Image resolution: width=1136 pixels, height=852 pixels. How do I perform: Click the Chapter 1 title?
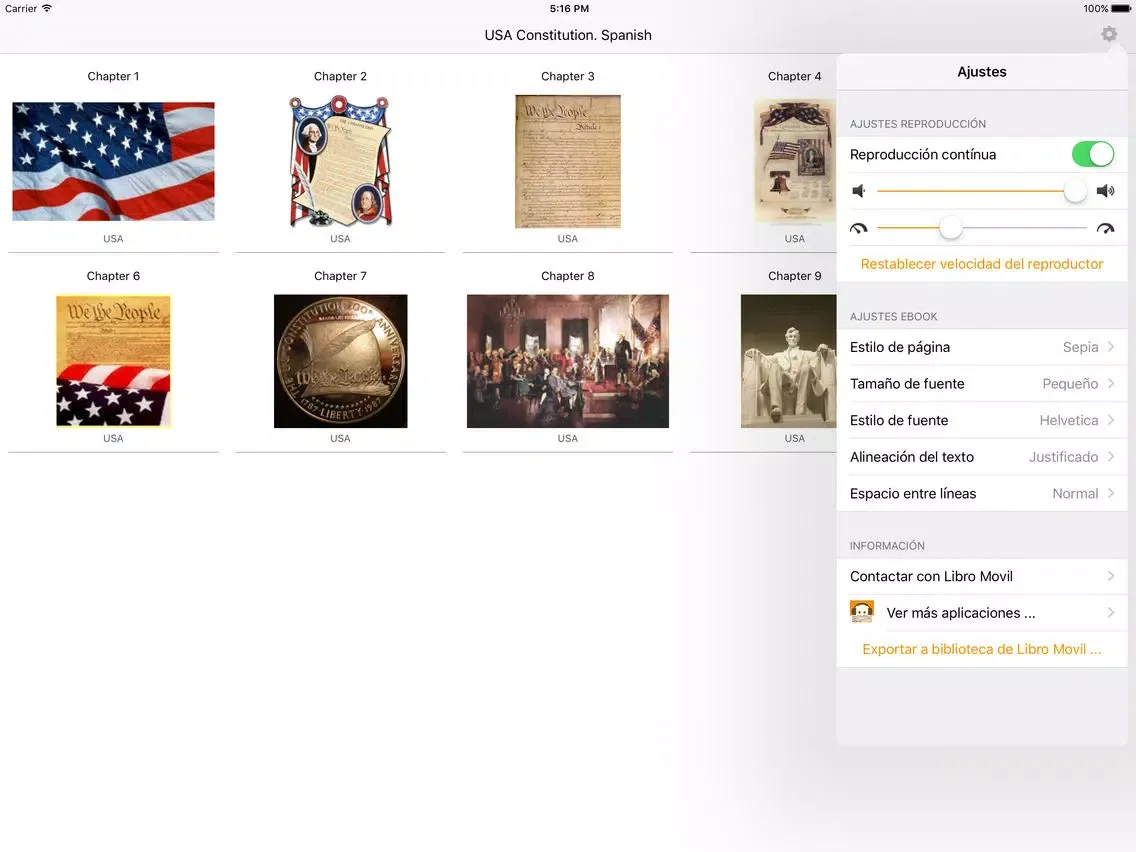point(113,76)
